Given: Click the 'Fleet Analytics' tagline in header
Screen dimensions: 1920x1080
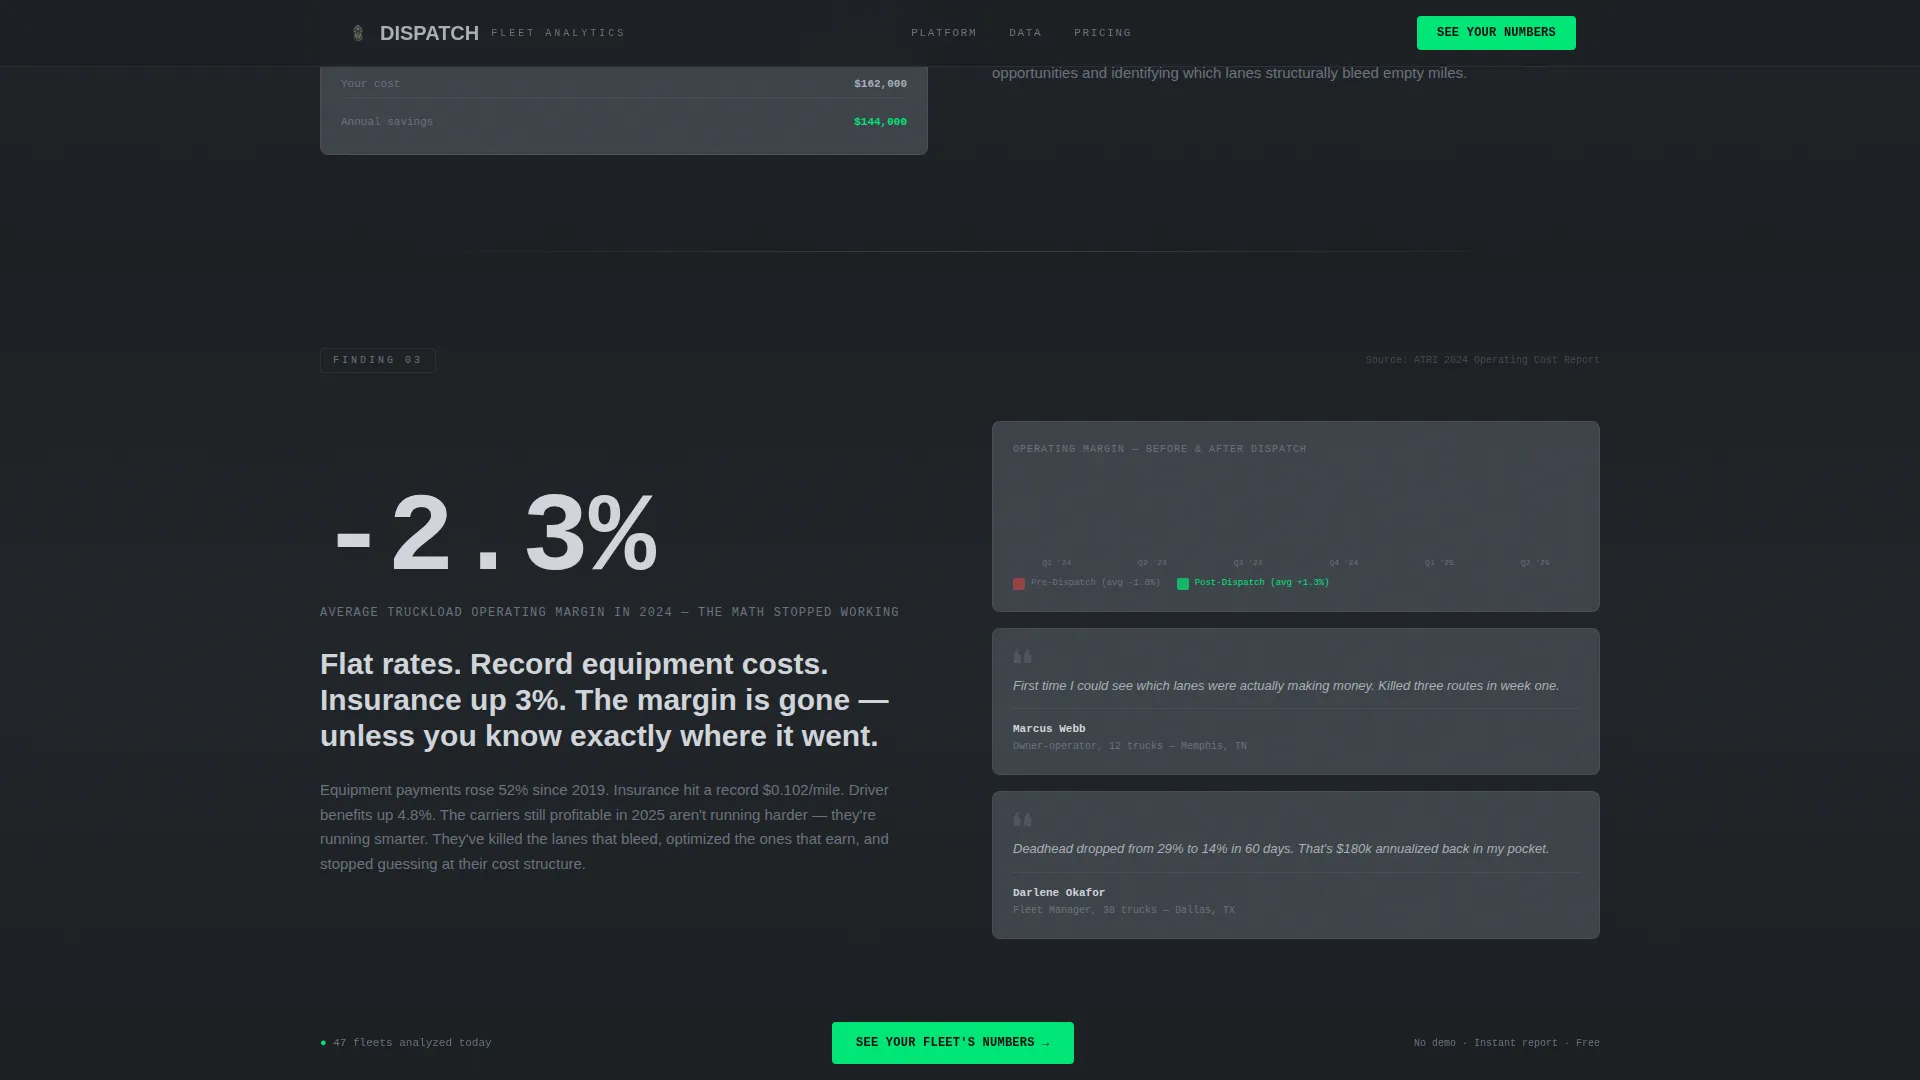Looking at the screenshot, I should point(558,33).
